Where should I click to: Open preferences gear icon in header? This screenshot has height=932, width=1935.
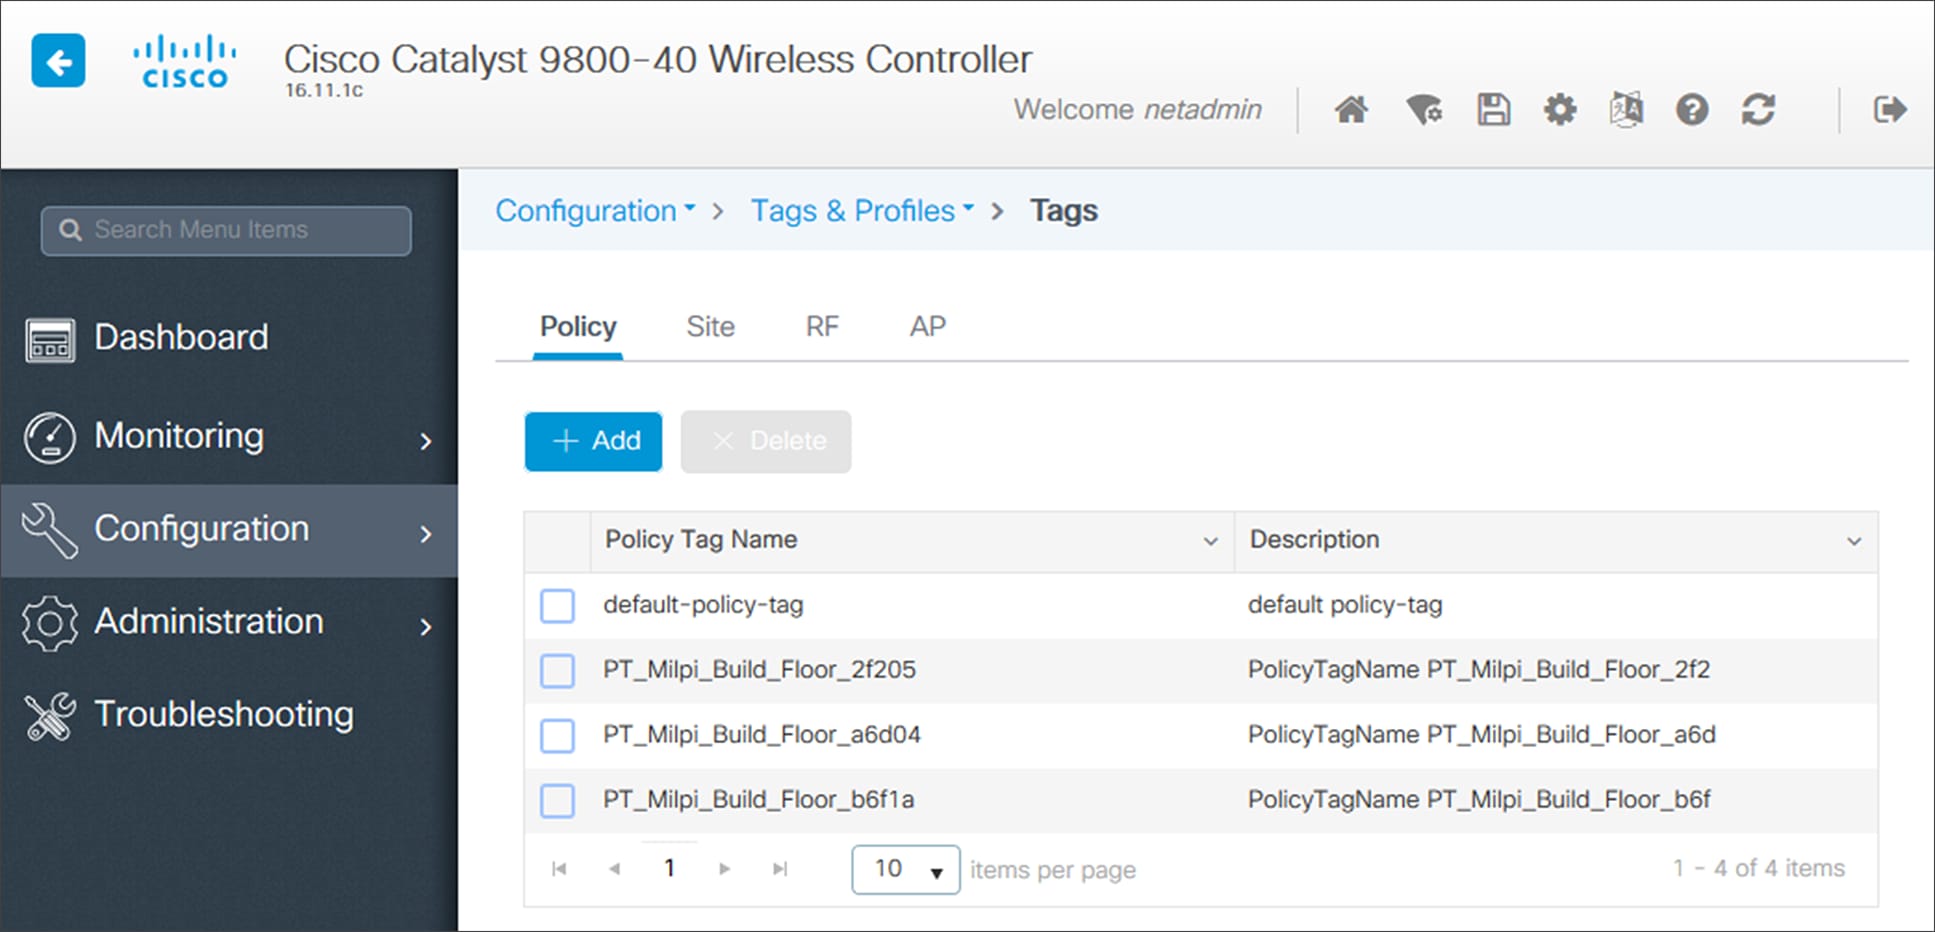1560,109
